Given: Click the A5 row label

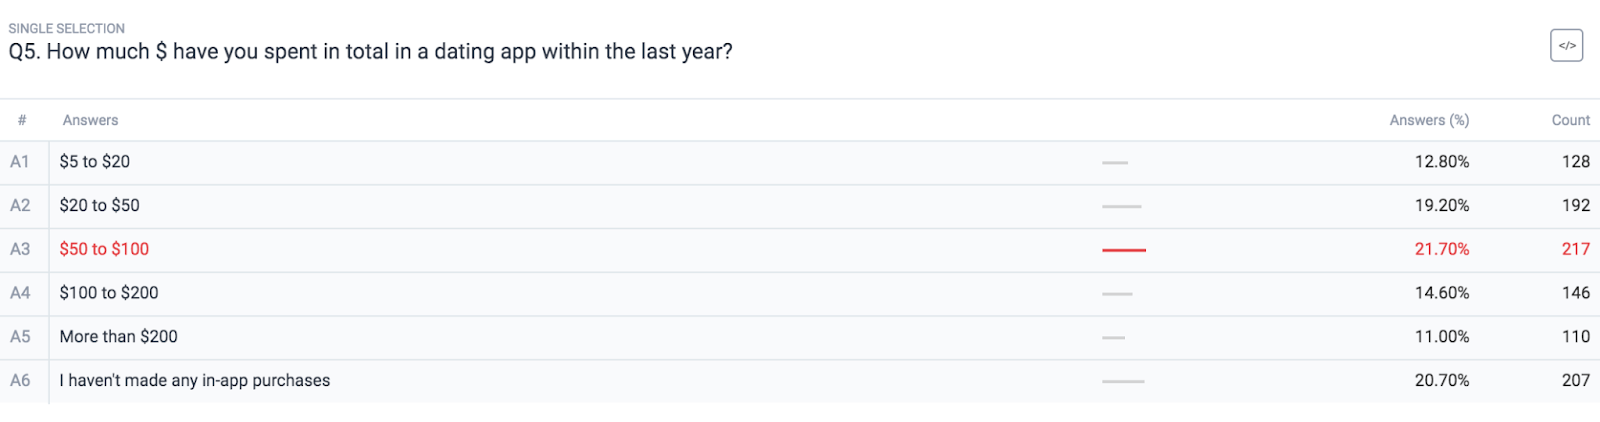Looking at the screenshot, I should pos(20,337).
